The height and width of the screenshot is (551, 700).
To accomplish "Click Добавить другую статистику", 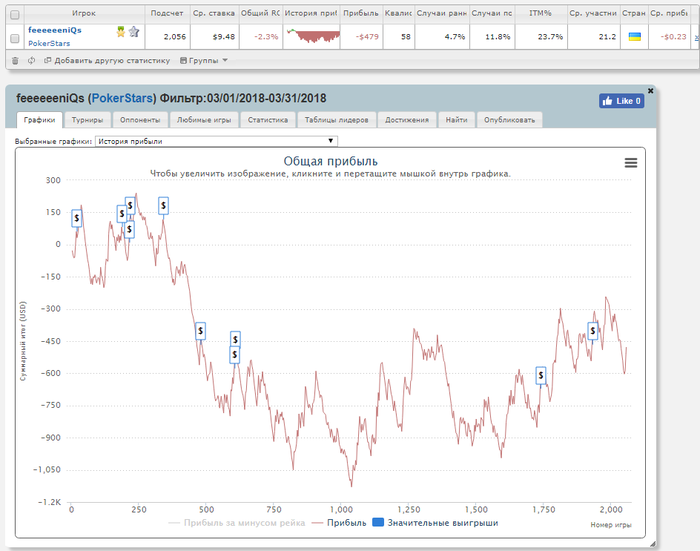I will pos(112,60).
